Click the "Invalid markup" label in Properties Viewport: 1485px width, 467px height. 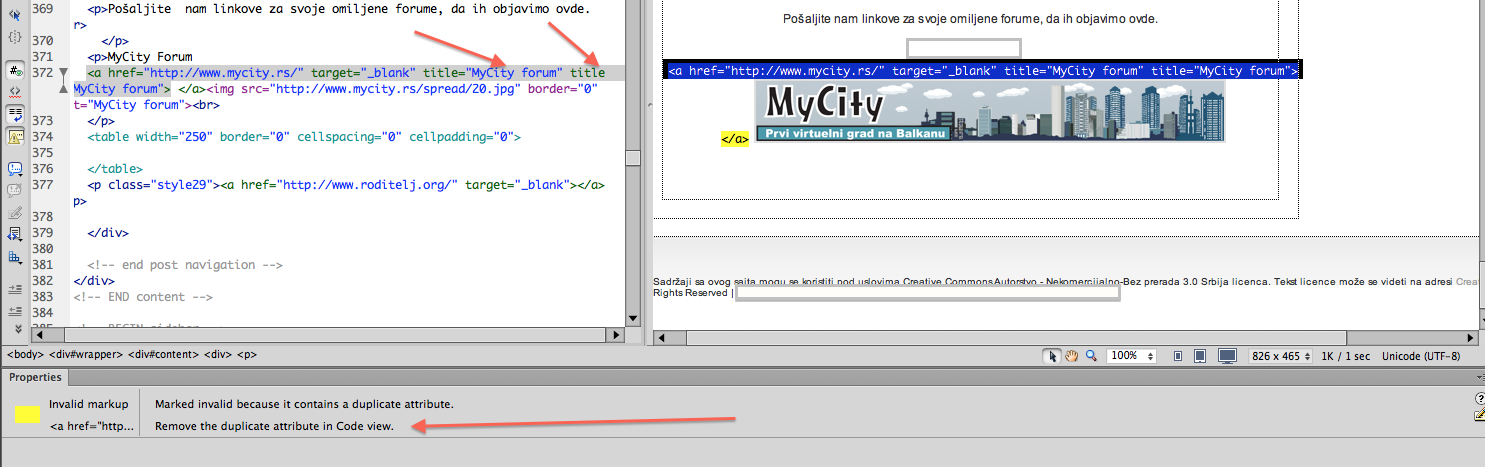click(x=89, y=404)
